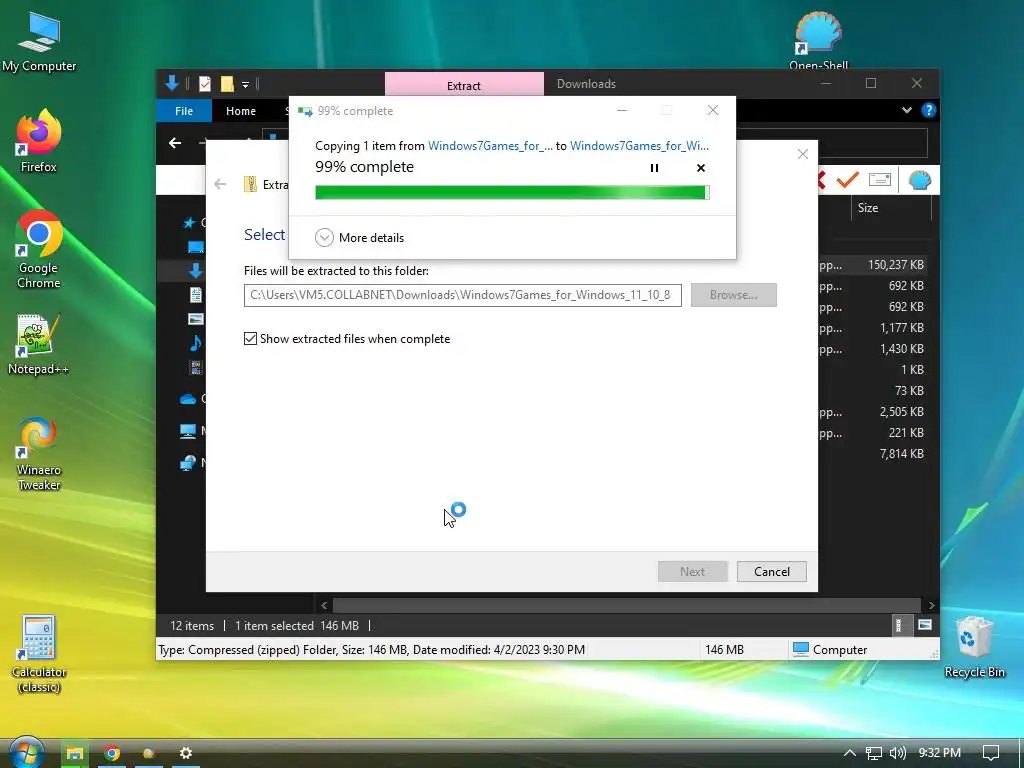Click the horizontal scrollbar in Explorer
The height and width of the screenshot is (768, 1024).
[x=627, y=605]
